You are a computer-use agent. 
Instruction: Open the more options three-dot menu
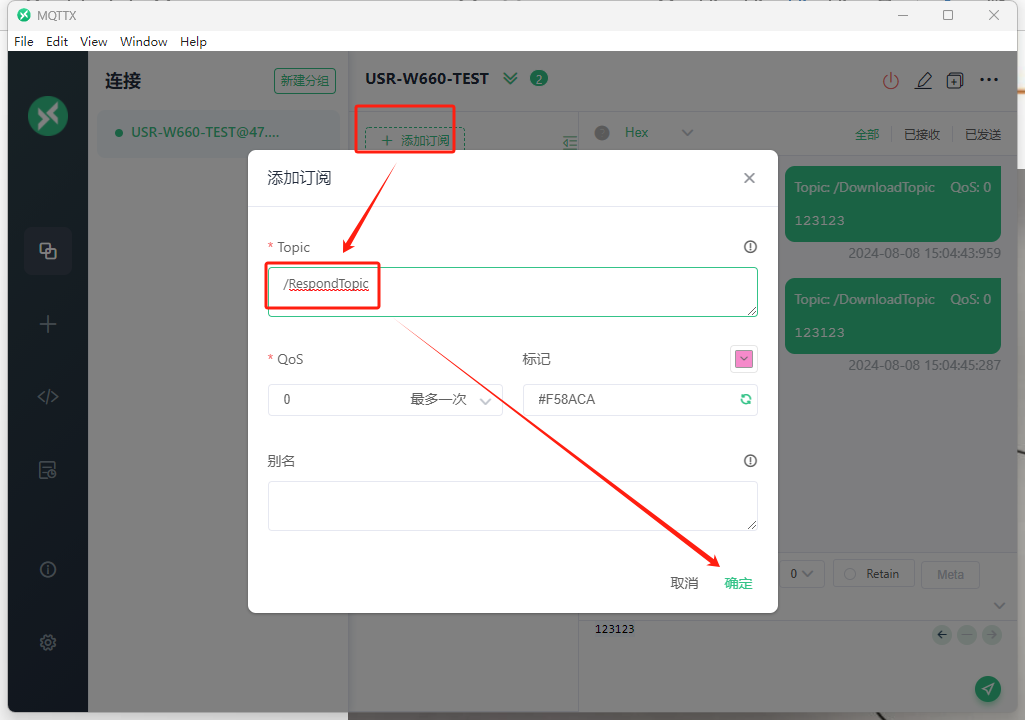click(989, 80)
